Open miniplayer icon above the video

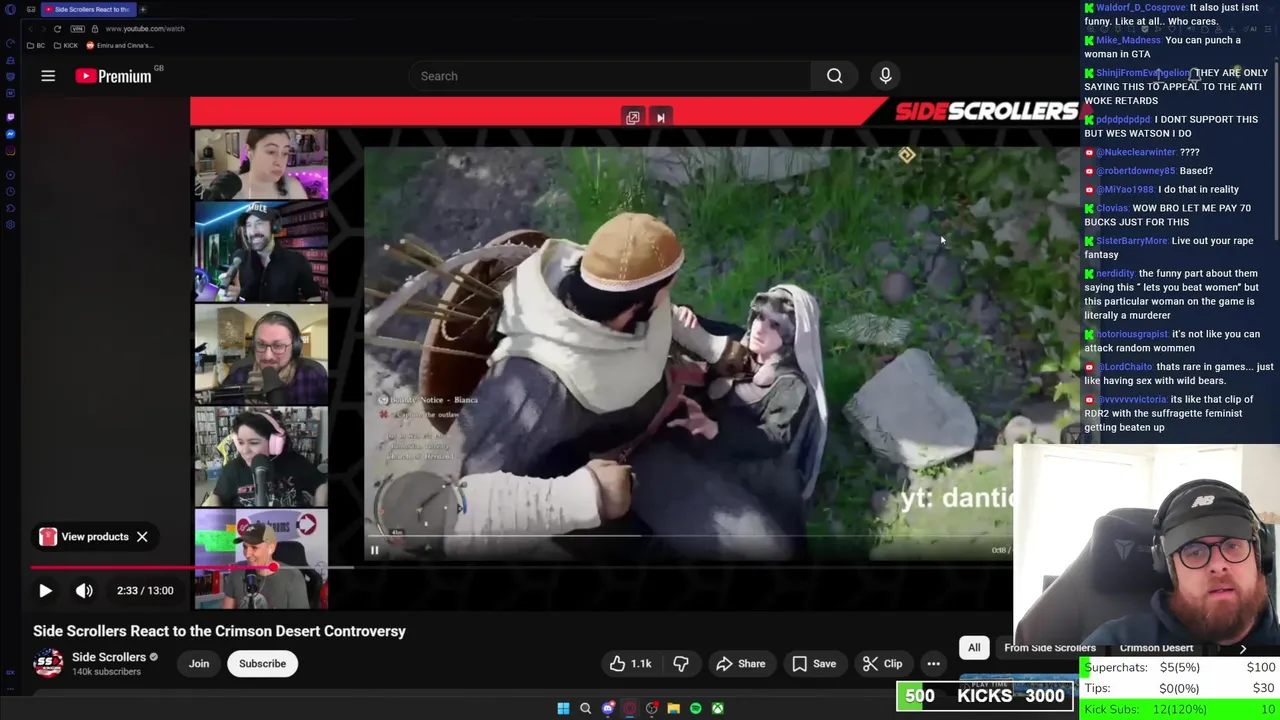pyautogui.click(x=633, y=118)
